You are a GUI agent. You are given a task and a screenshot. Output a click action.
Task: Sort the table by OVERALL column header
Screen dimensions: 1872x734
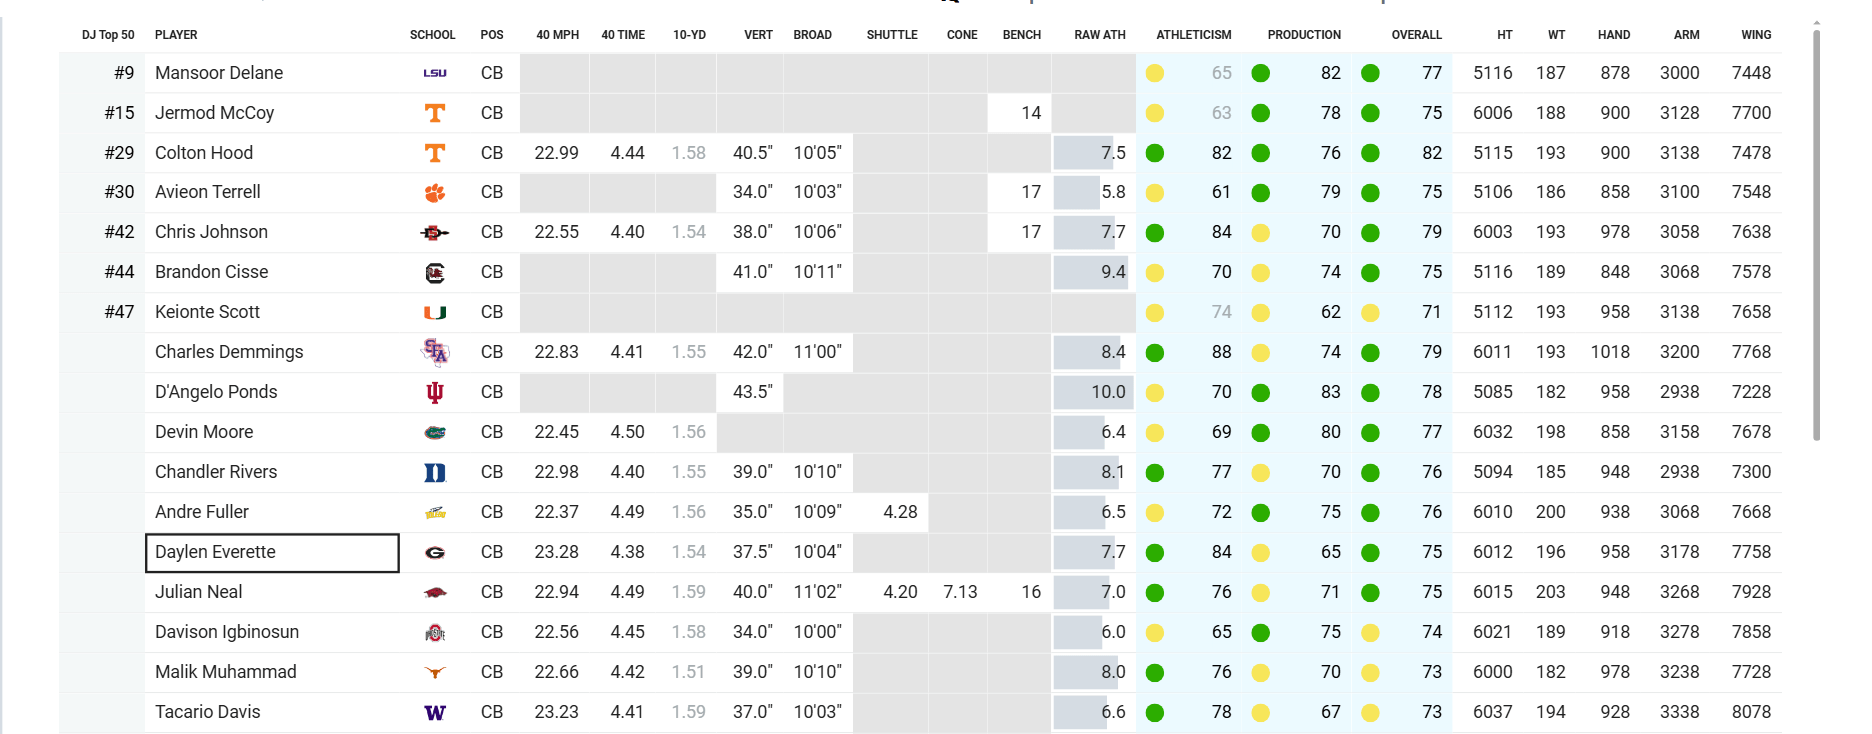tap(1416, 35)
